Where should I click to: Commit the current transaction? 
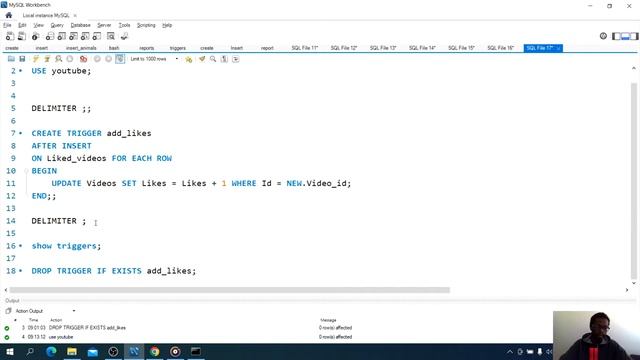[x=97, y=59]
